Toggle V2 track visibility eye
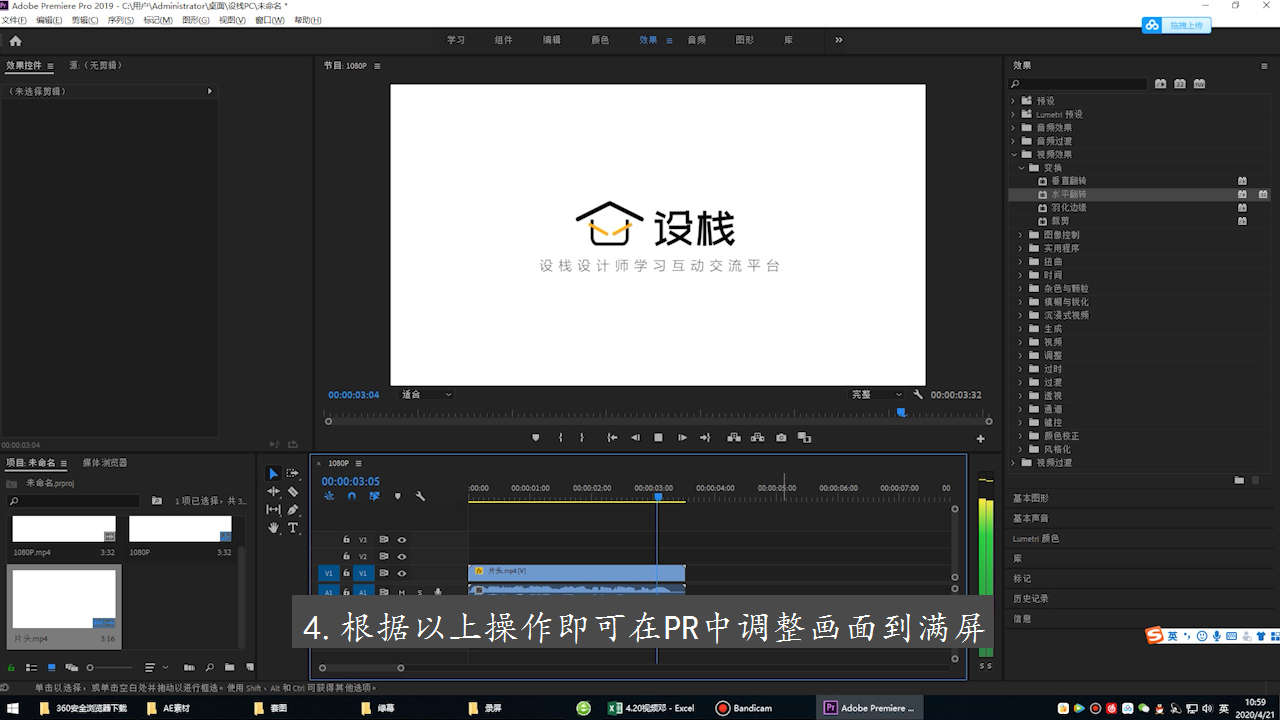Image resolution: width=1280 pixels, height=720 pixels. tap(402, 556)
